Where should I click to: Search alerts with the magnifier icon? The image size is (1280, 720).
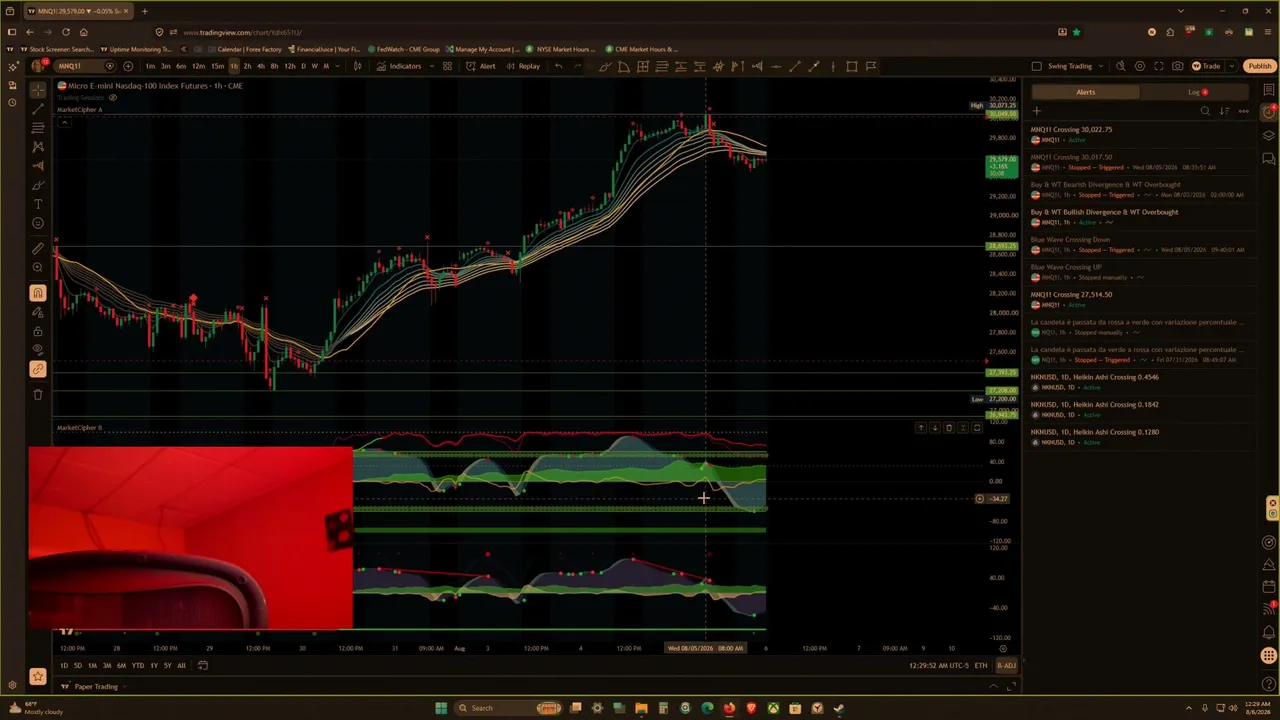(x=1205, y=111)
